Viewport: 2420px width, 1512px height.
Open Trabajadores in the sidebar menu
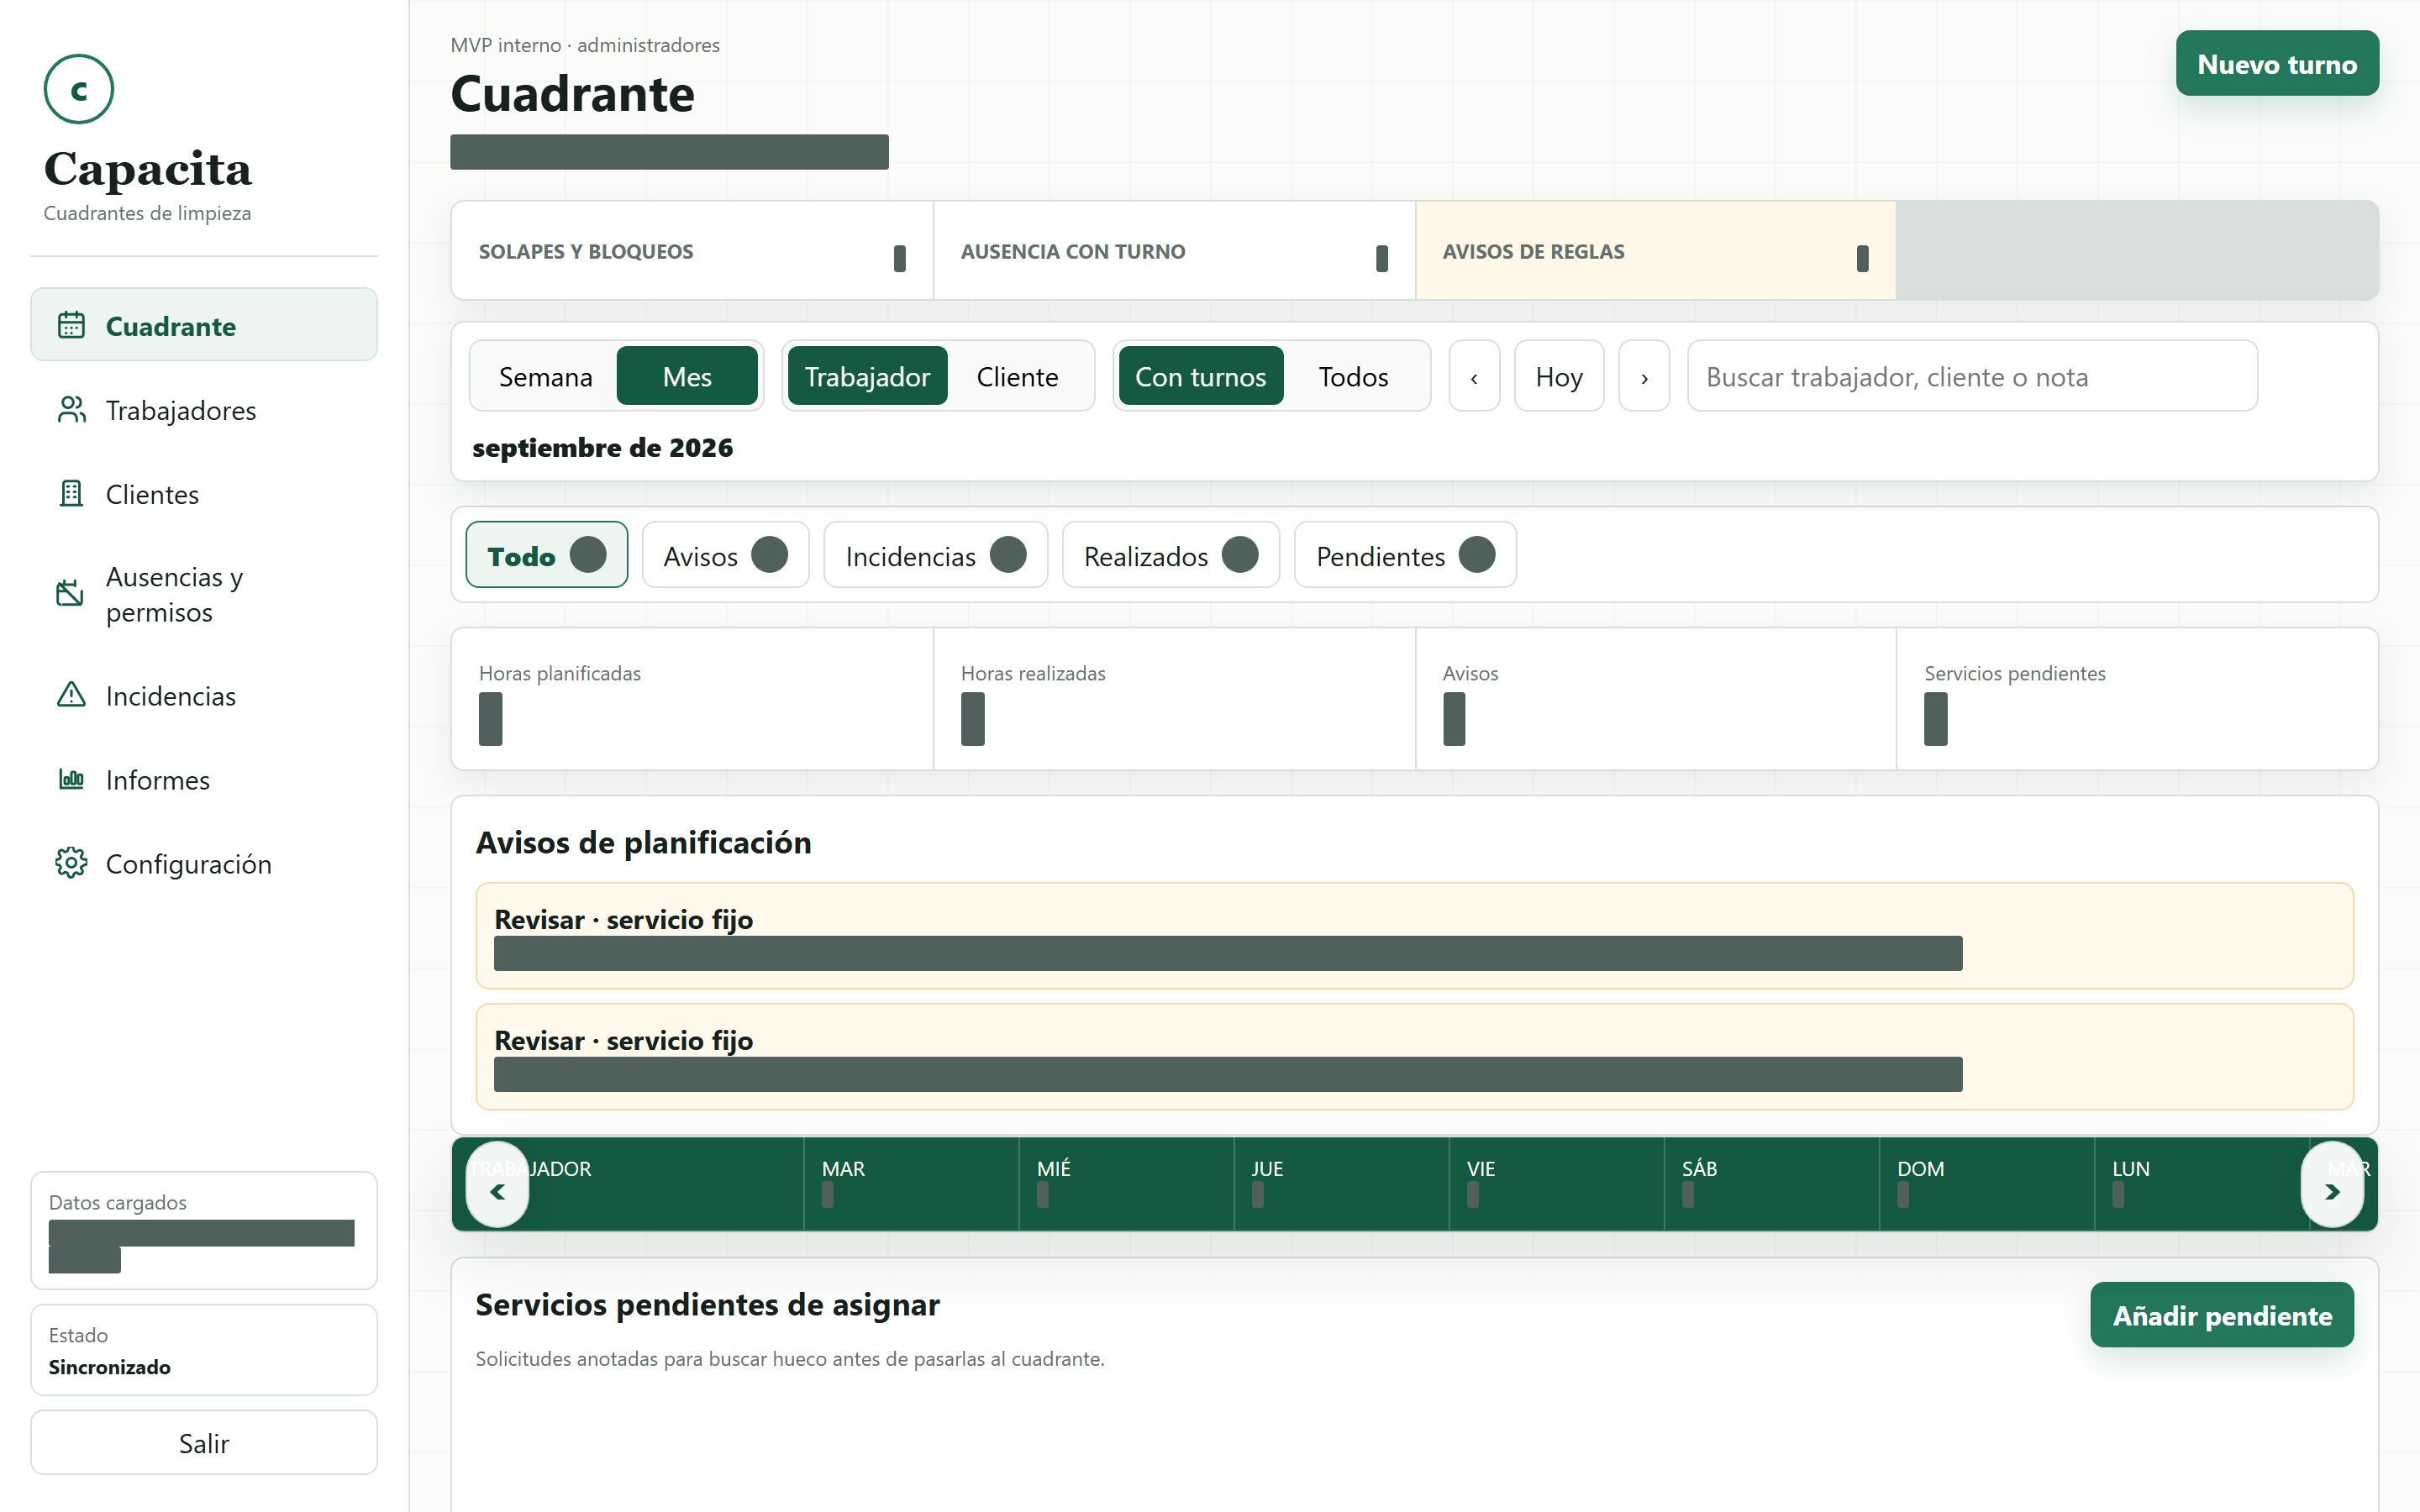[x=204, y=409]
